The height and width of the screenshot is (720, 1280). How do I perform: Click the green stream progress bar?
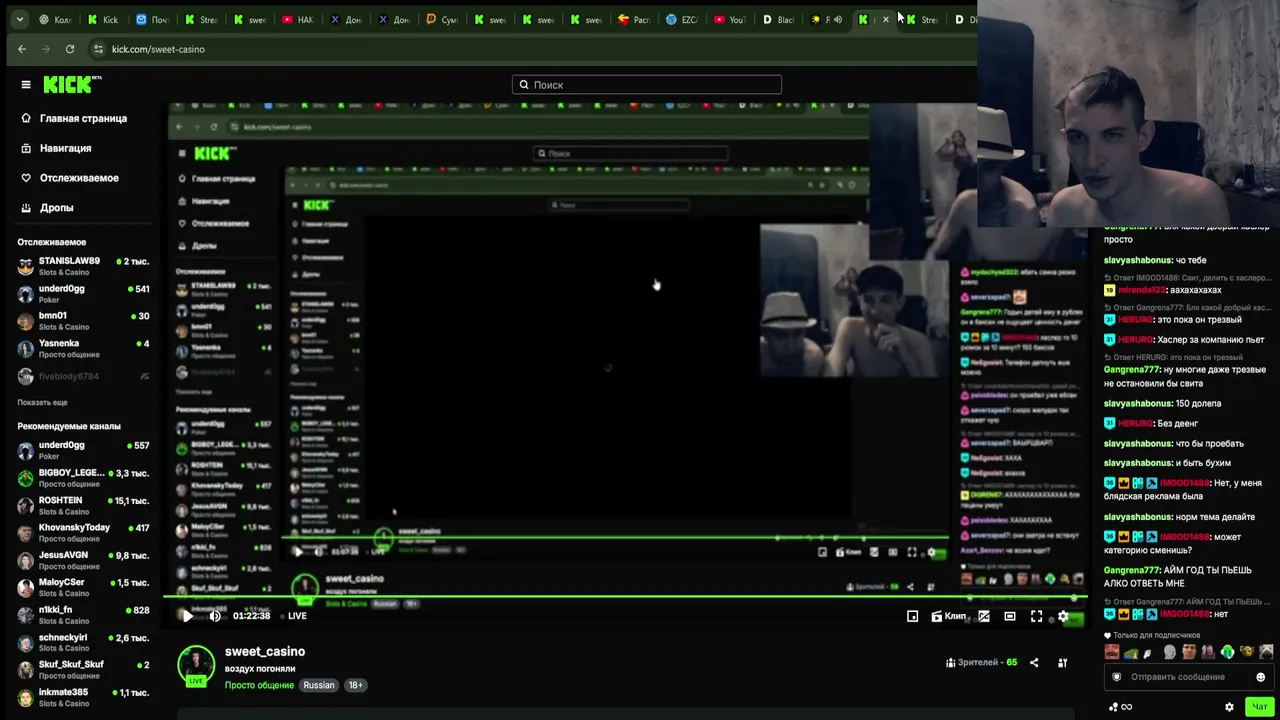[x=625, y=598]
